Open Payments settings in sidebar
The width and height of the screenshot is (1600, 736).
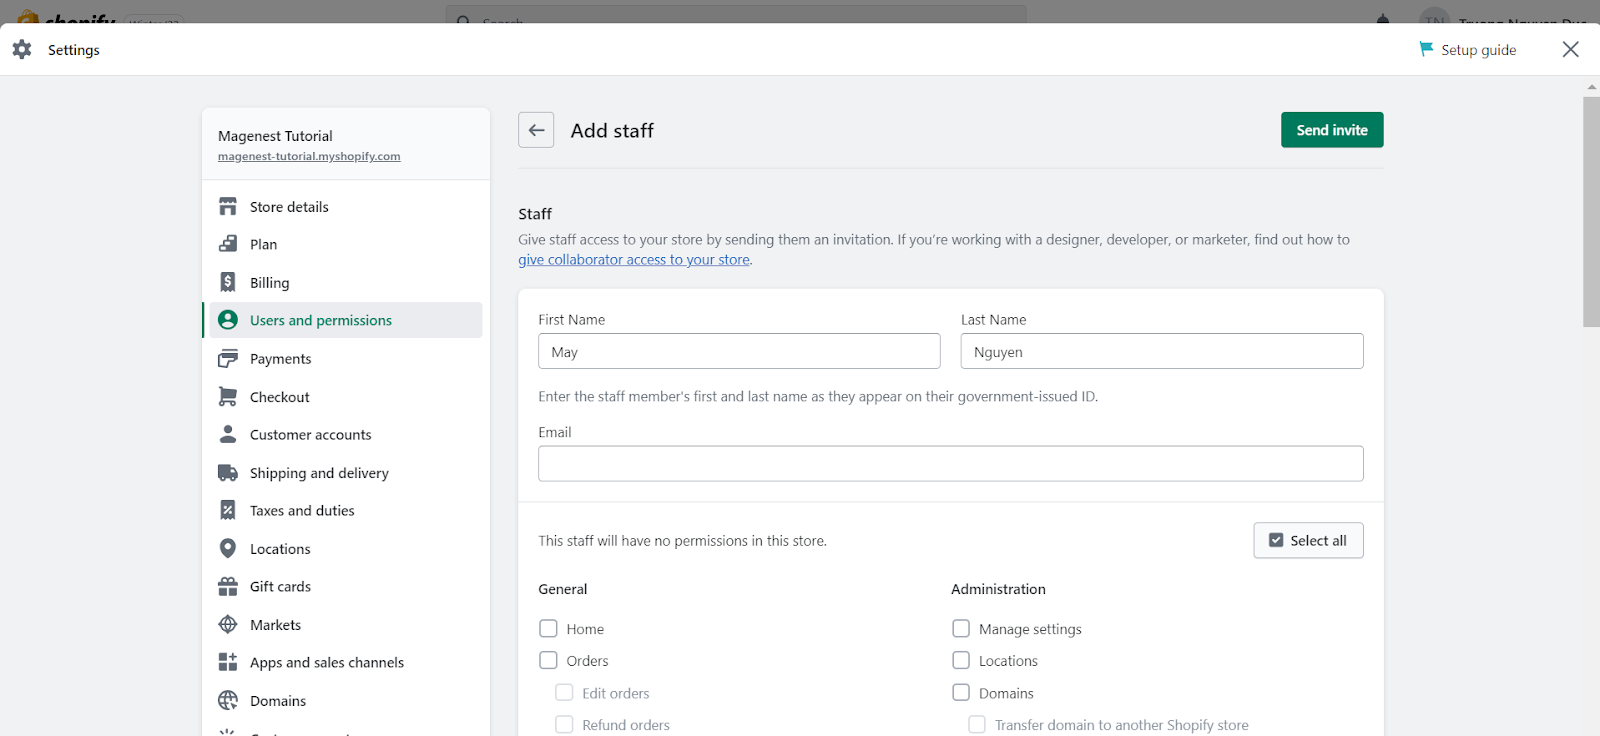click(280, 359)
